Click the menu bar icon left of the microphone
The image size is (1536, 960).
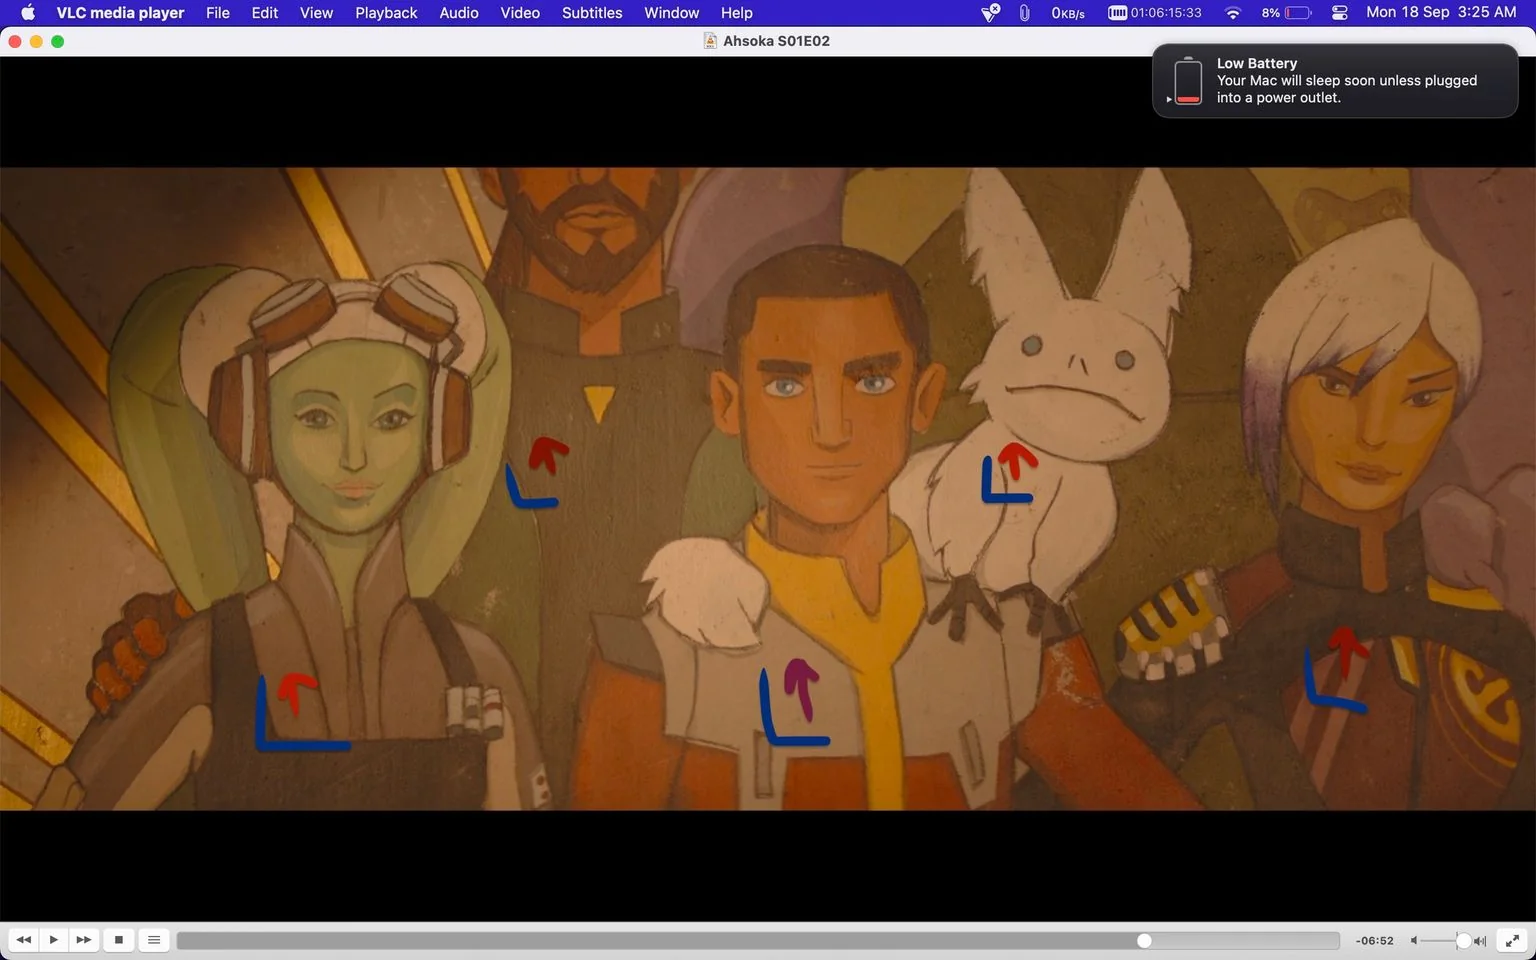(990, 13)
